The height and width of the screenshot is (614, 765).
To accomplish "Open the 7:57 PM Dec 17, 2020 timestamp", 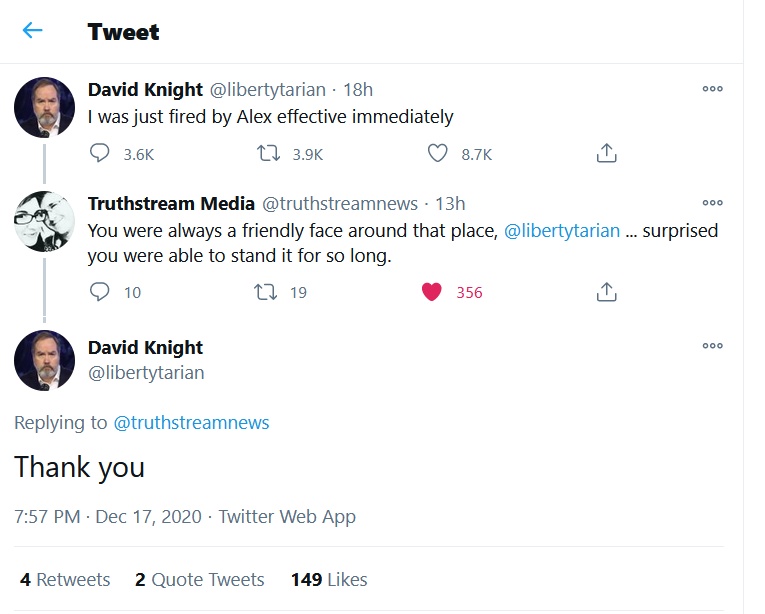I will (107, 516).
